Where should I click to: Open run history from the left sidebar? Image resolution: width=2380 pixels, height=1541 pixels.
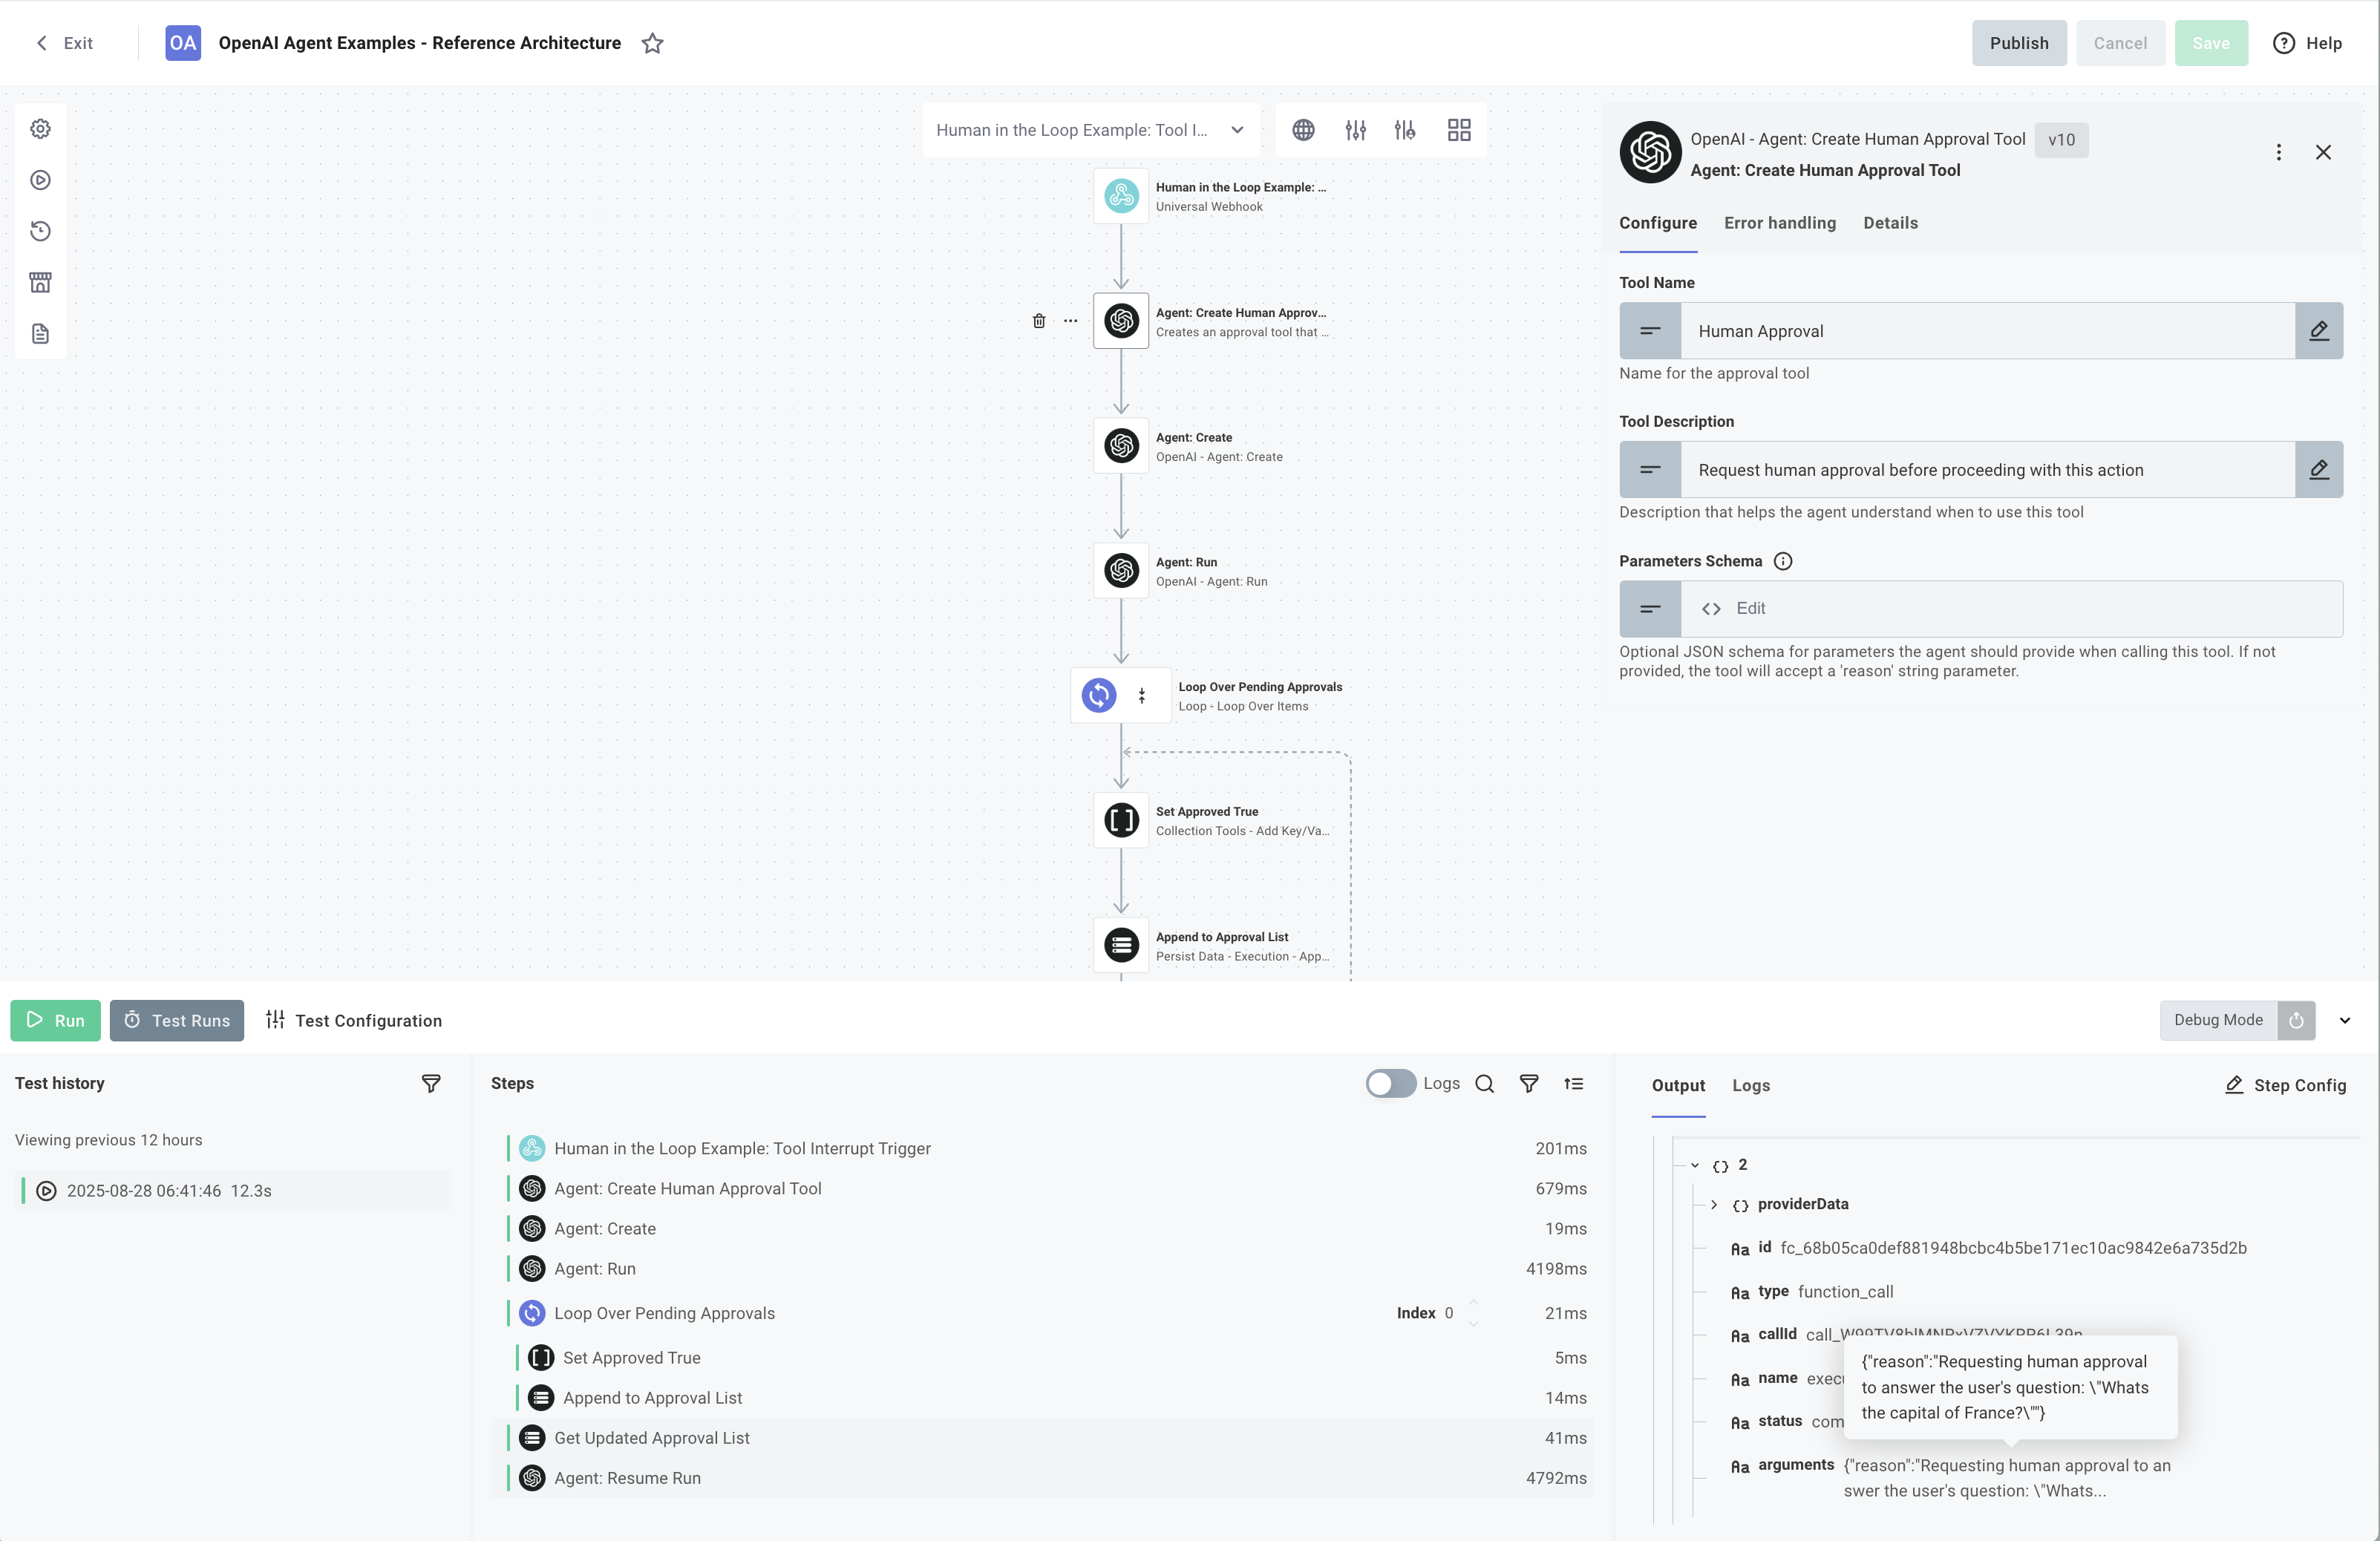[x=40, y=231]
